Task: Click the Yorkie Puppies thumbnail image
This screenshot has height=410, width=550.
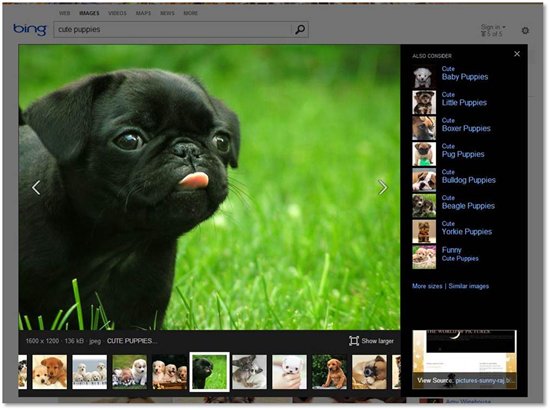Action: pos(424,231)
